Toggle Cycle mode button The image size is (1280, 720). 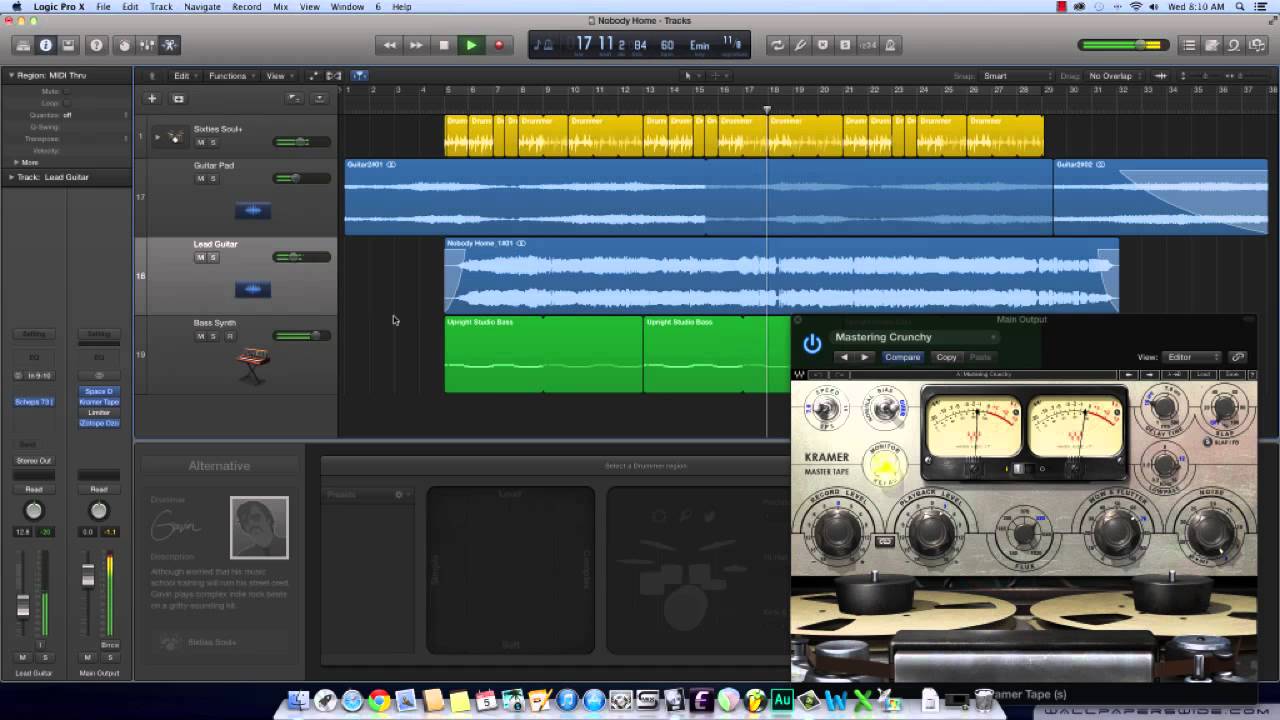pyautogui.click(x=777, y=45)
